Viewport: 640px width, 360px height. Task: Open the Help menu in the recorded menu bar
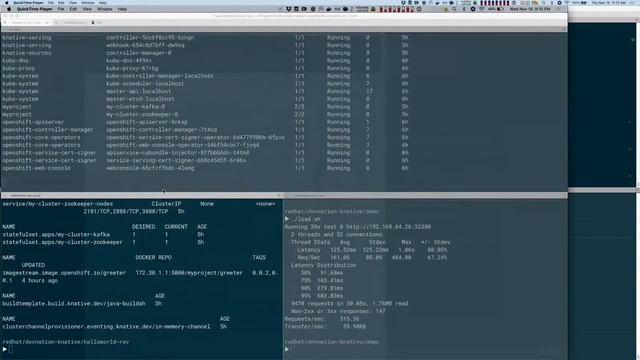coord(122,9)
